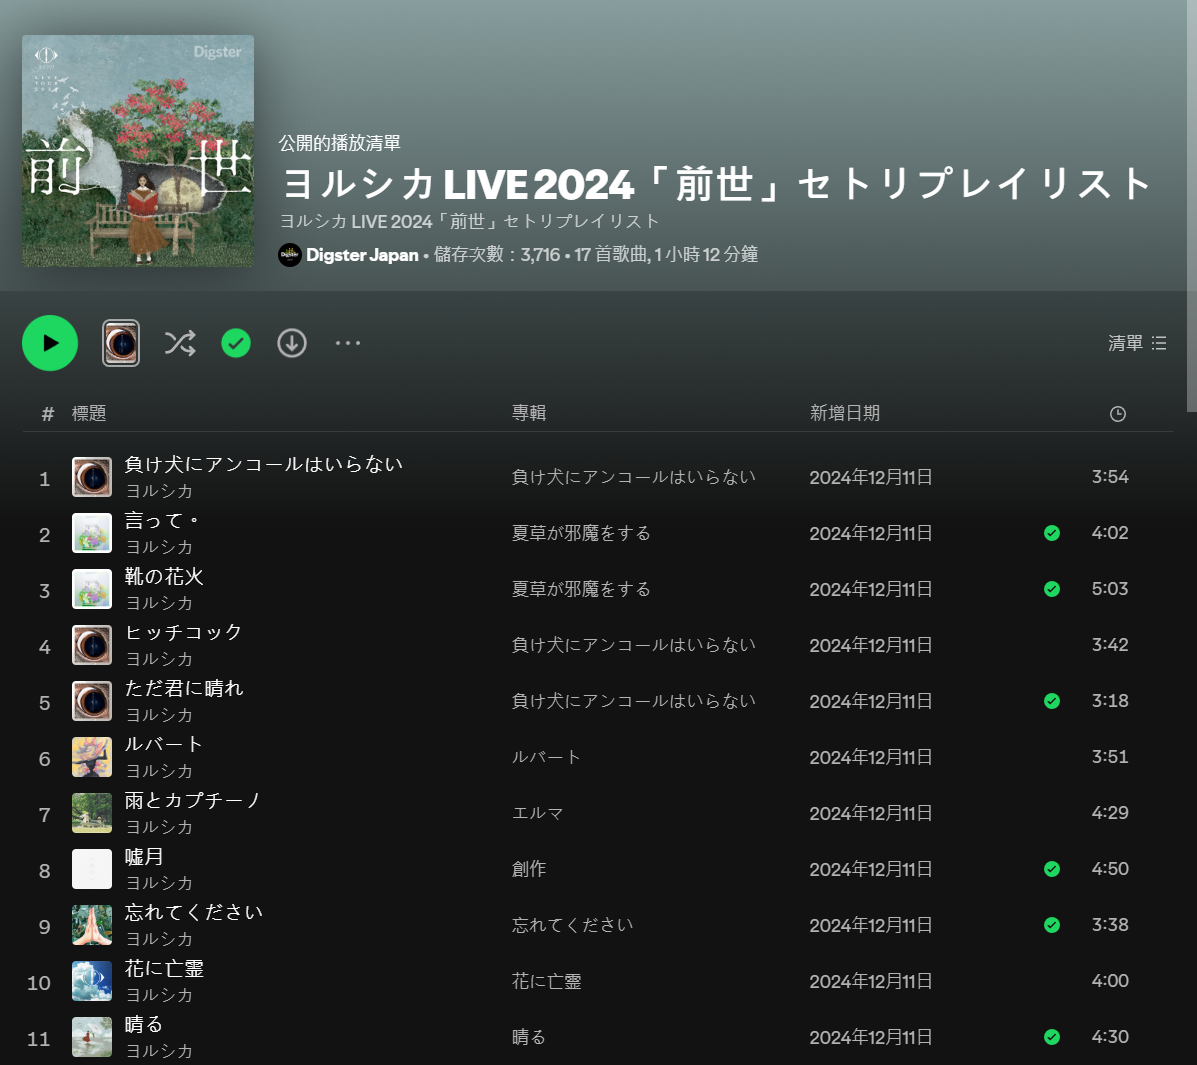Select the track title 言って。

pos(162,521)
